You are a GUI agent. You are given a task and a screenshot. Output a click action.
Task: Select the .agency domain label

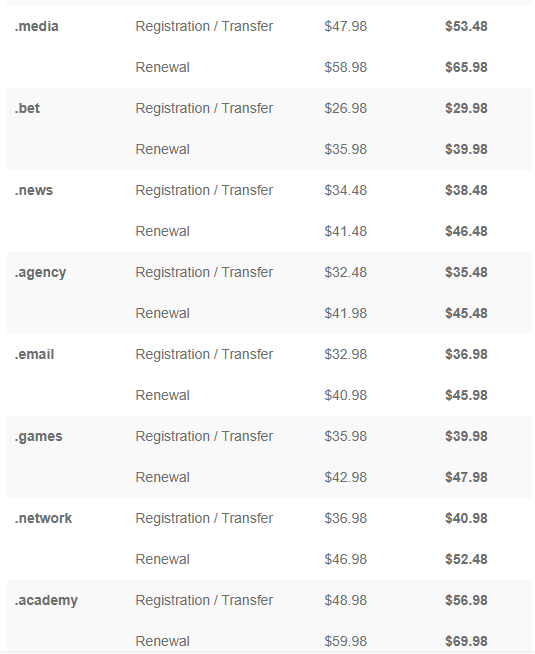40,273
